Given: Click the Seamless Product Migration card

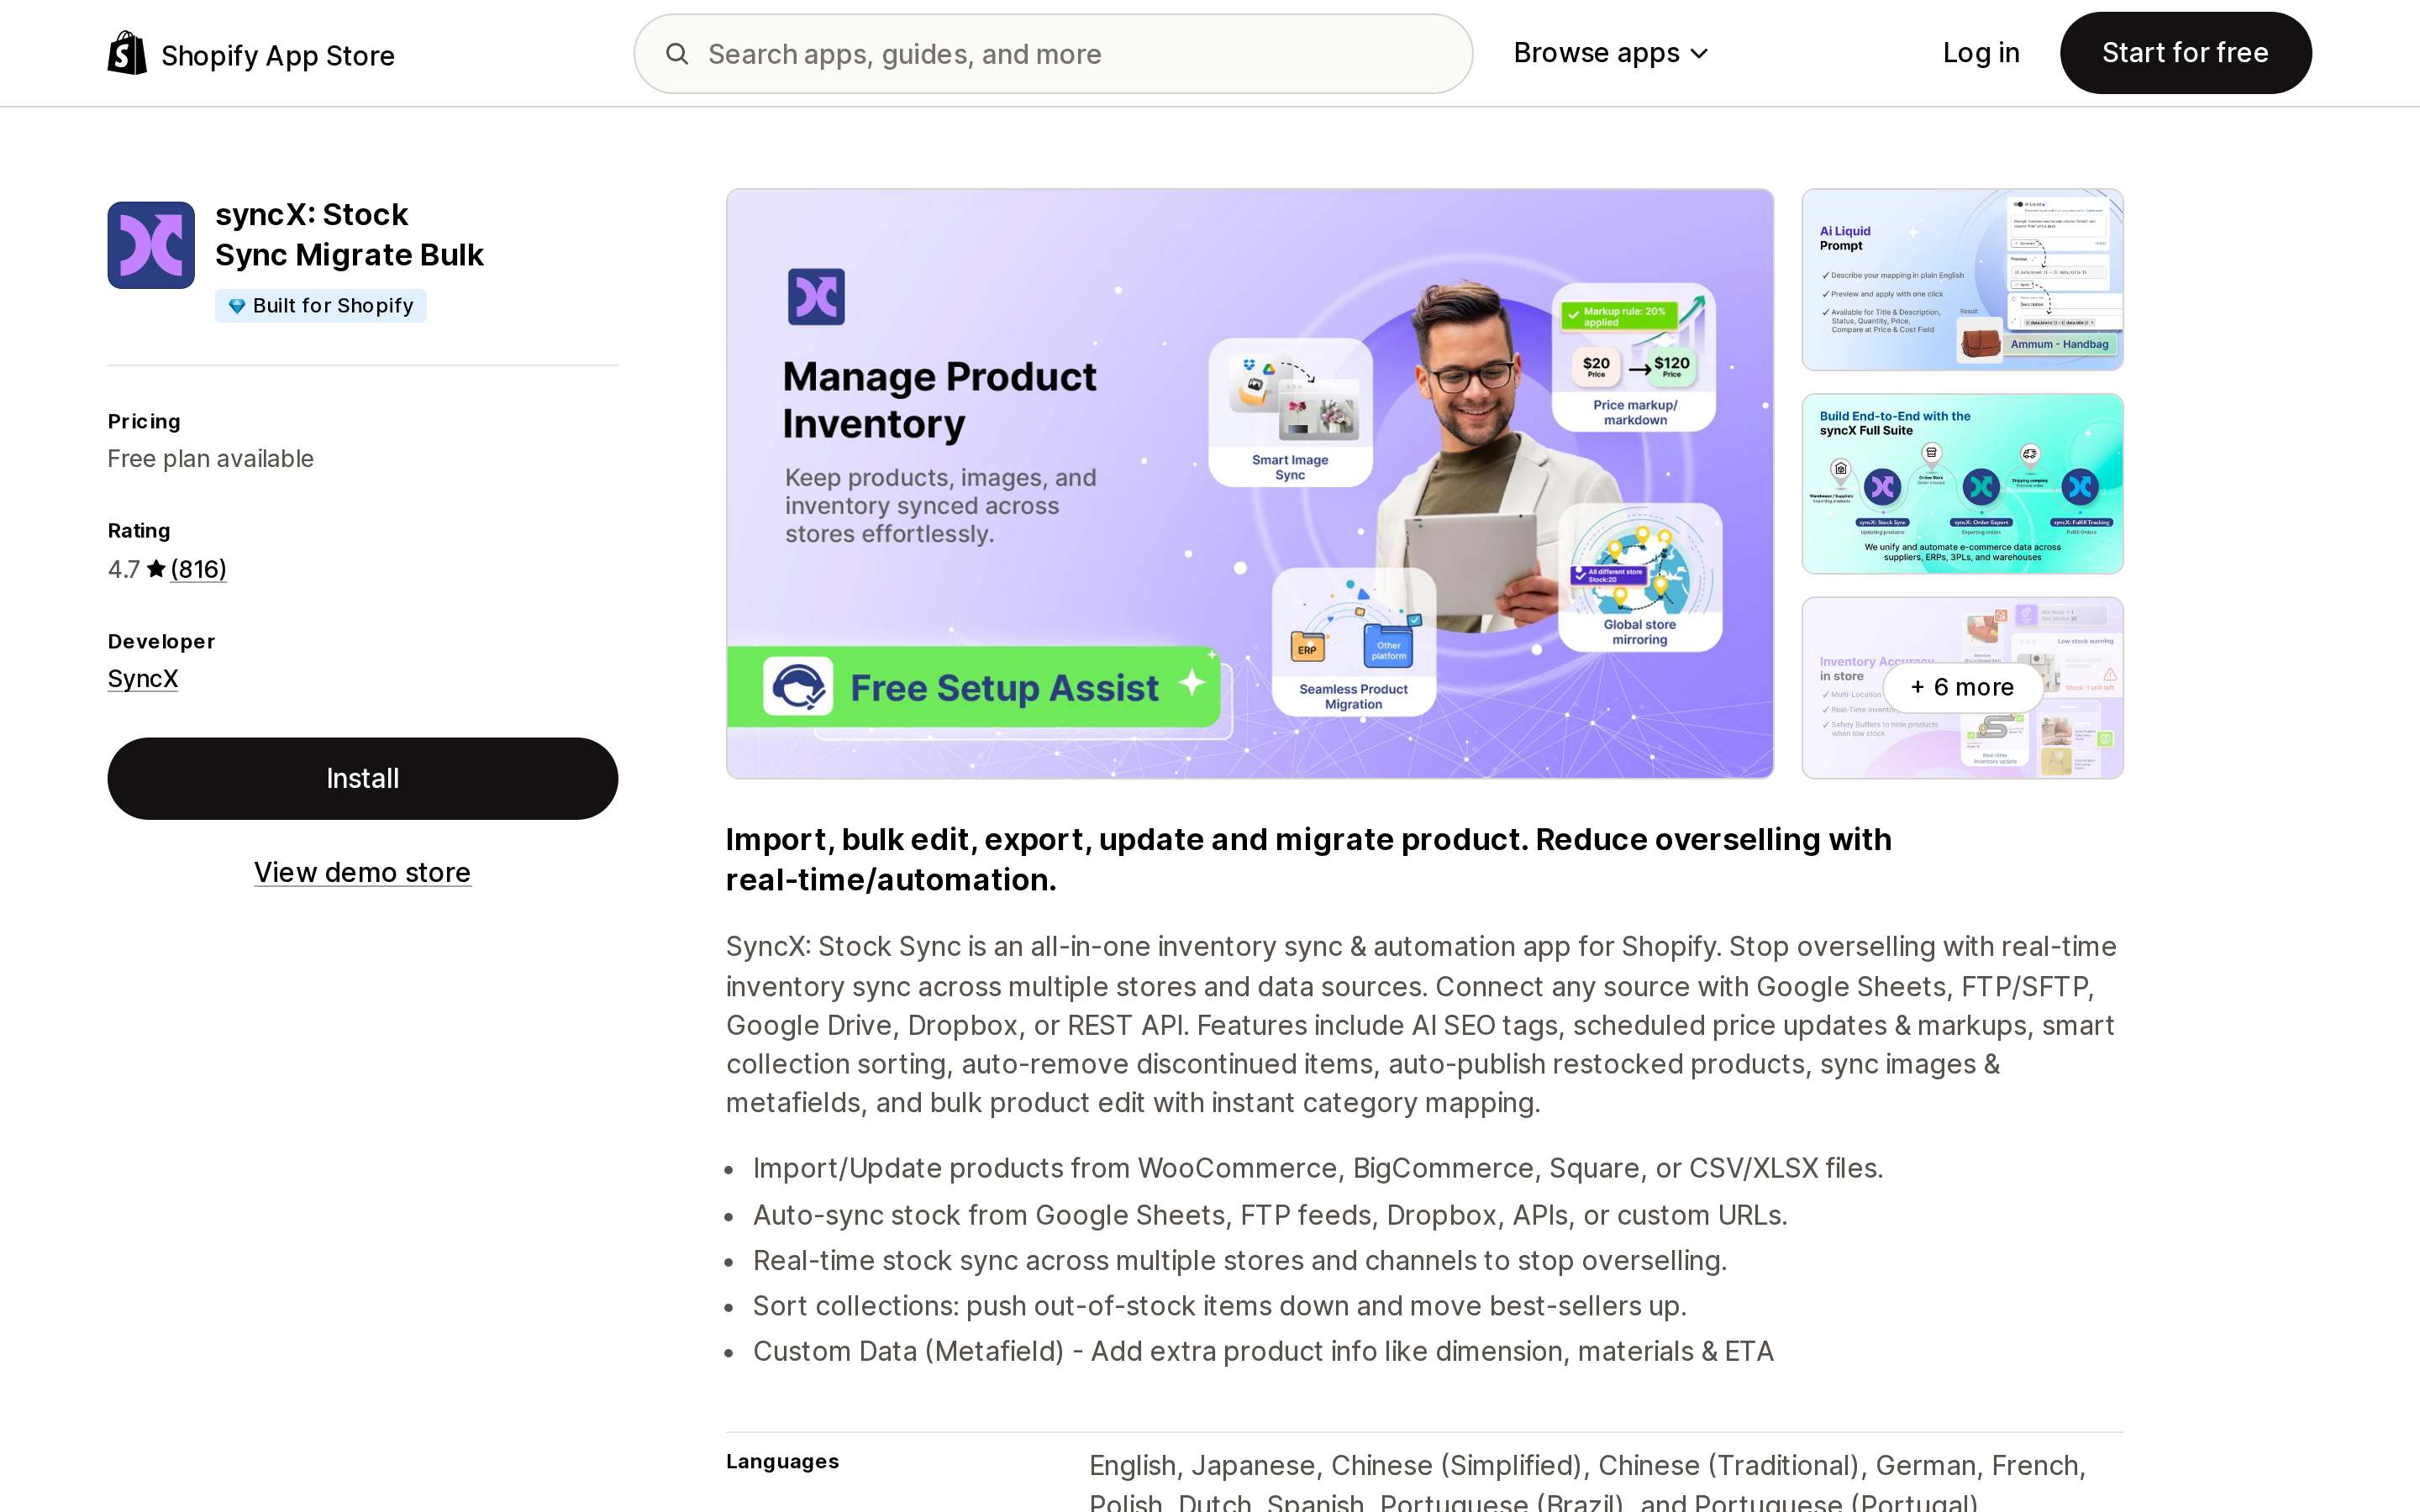Looking at the screenshot, I should tap(1354, 642).
